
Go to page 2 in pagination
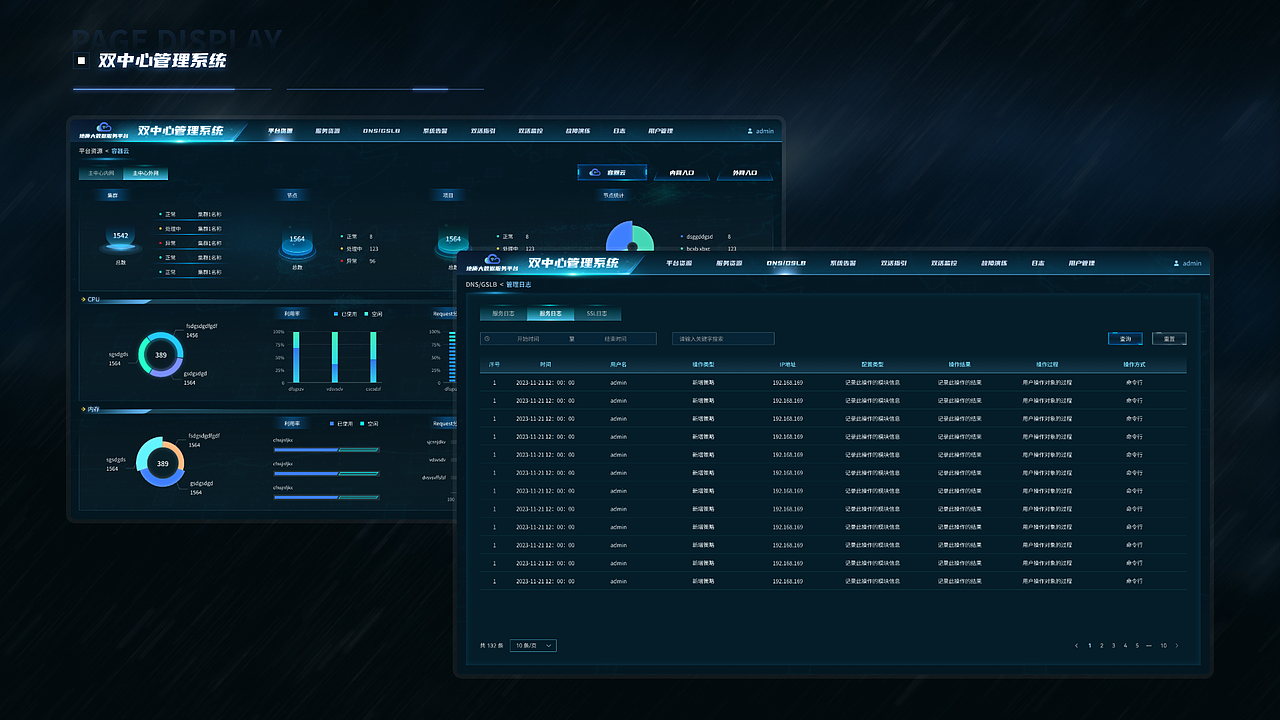(1101, 645)
